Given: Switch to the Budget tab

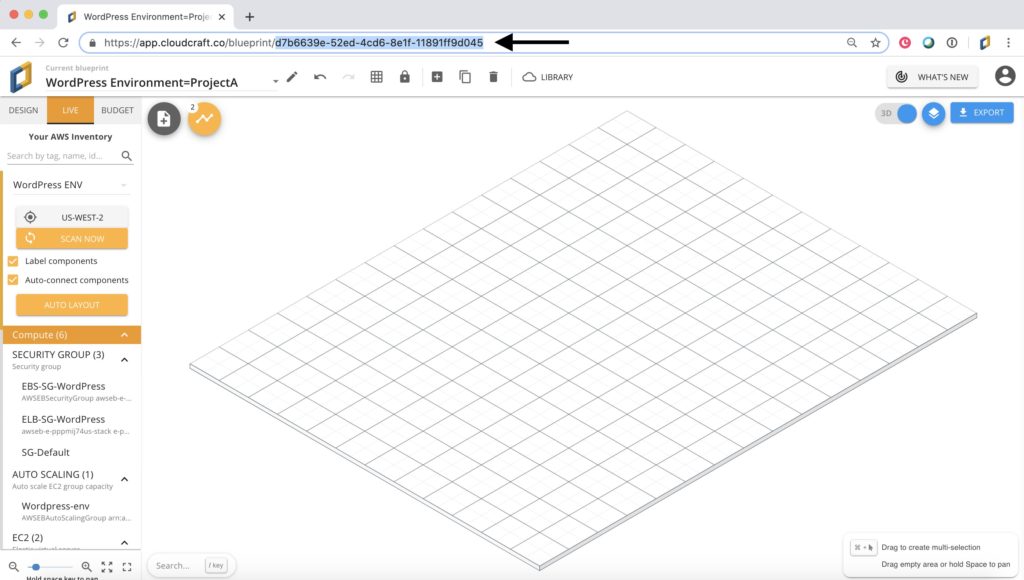Looking at the screenshot, I should [118, 110].
